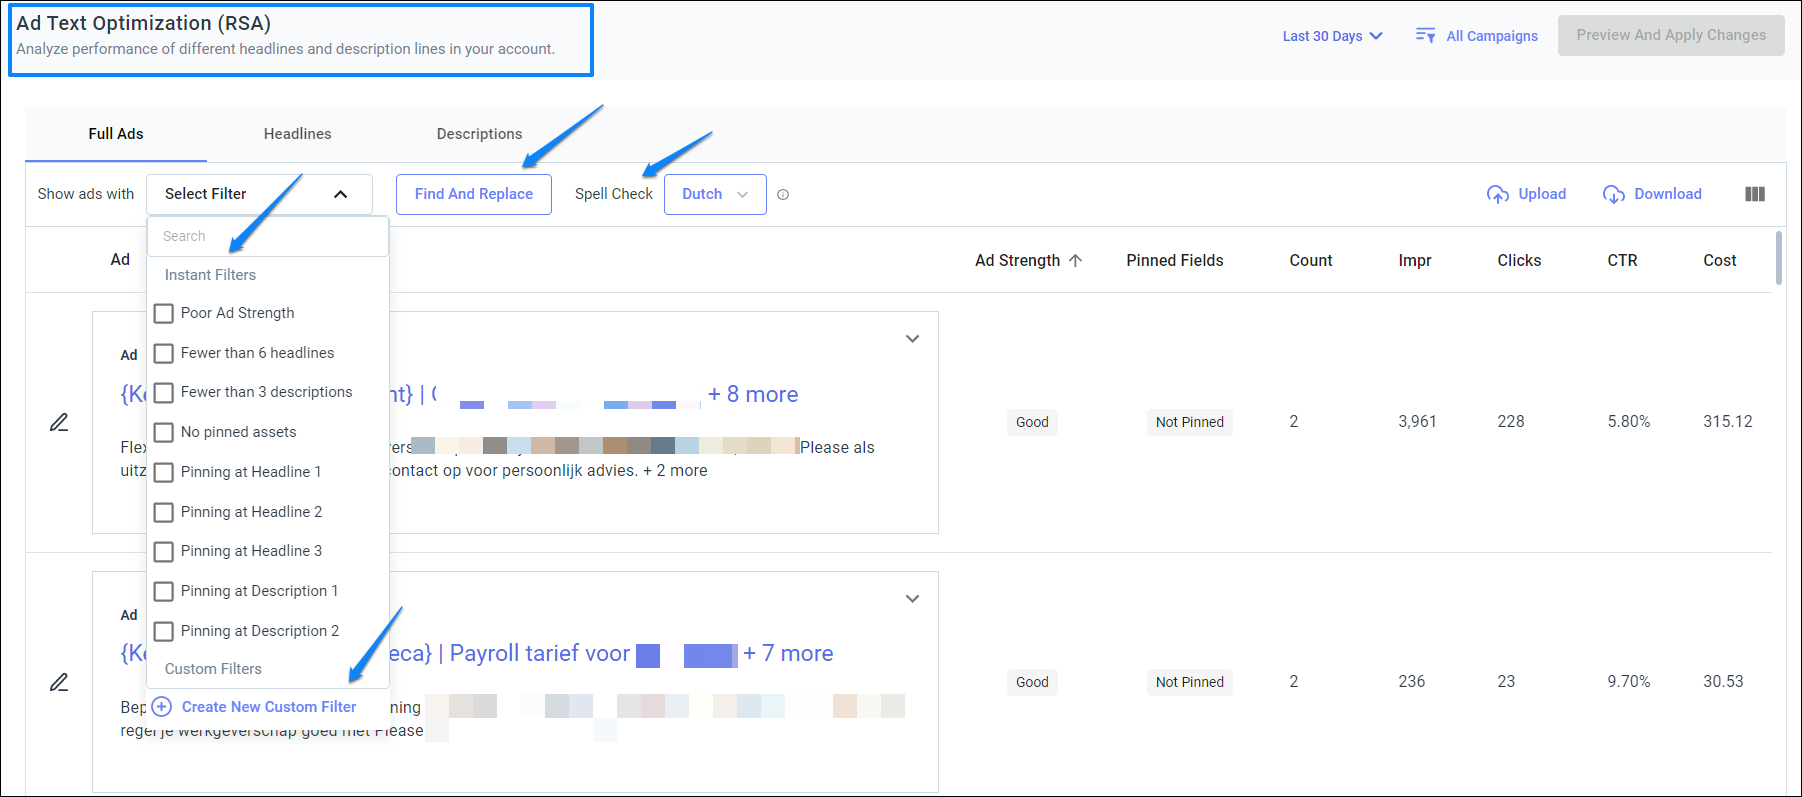Viewport: 1802px width, 797px height.
Task: Click the Upload link text
Action: (1542, 194)
